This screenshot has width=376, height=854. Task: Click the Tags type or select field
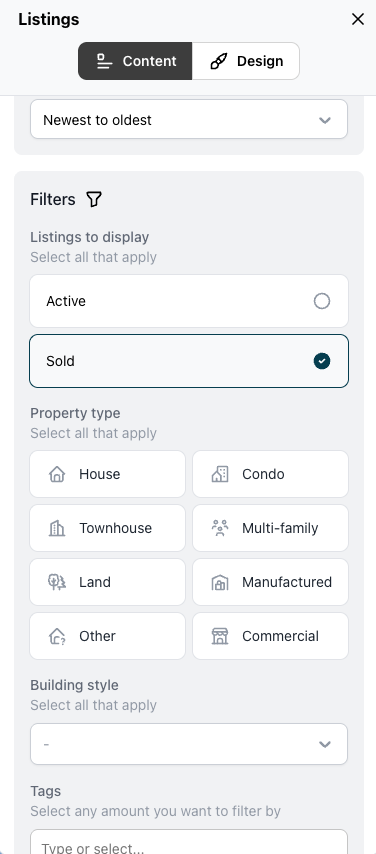coord(189,841)
